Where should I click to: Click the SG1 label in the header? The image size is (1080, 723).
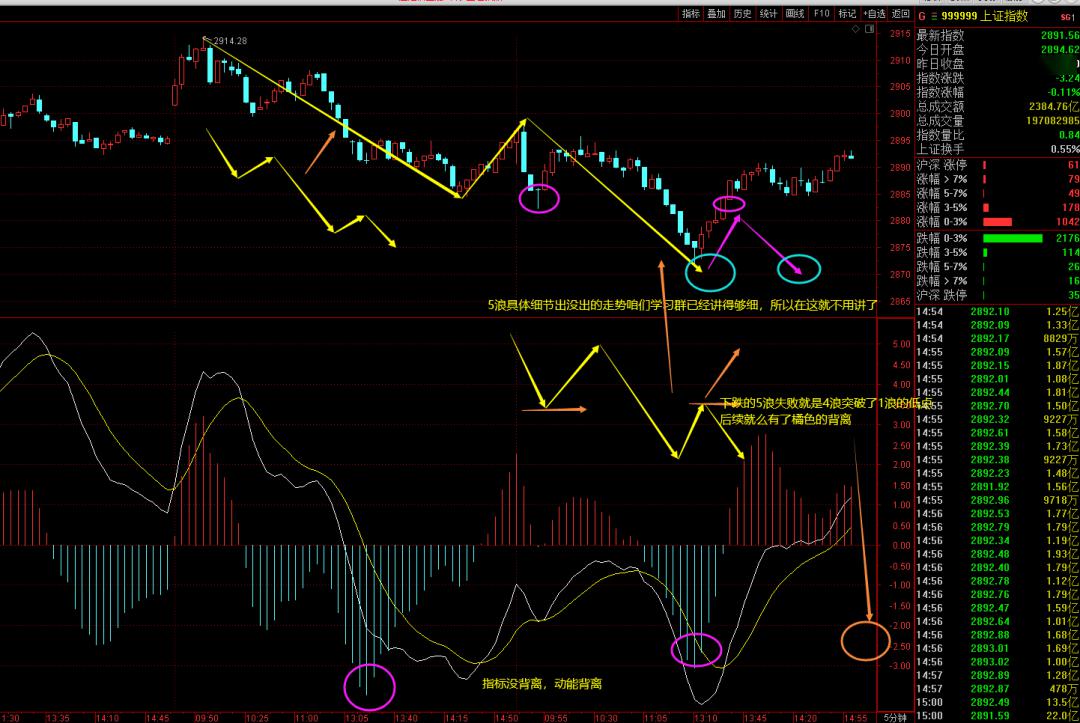tap(1068, 17)
